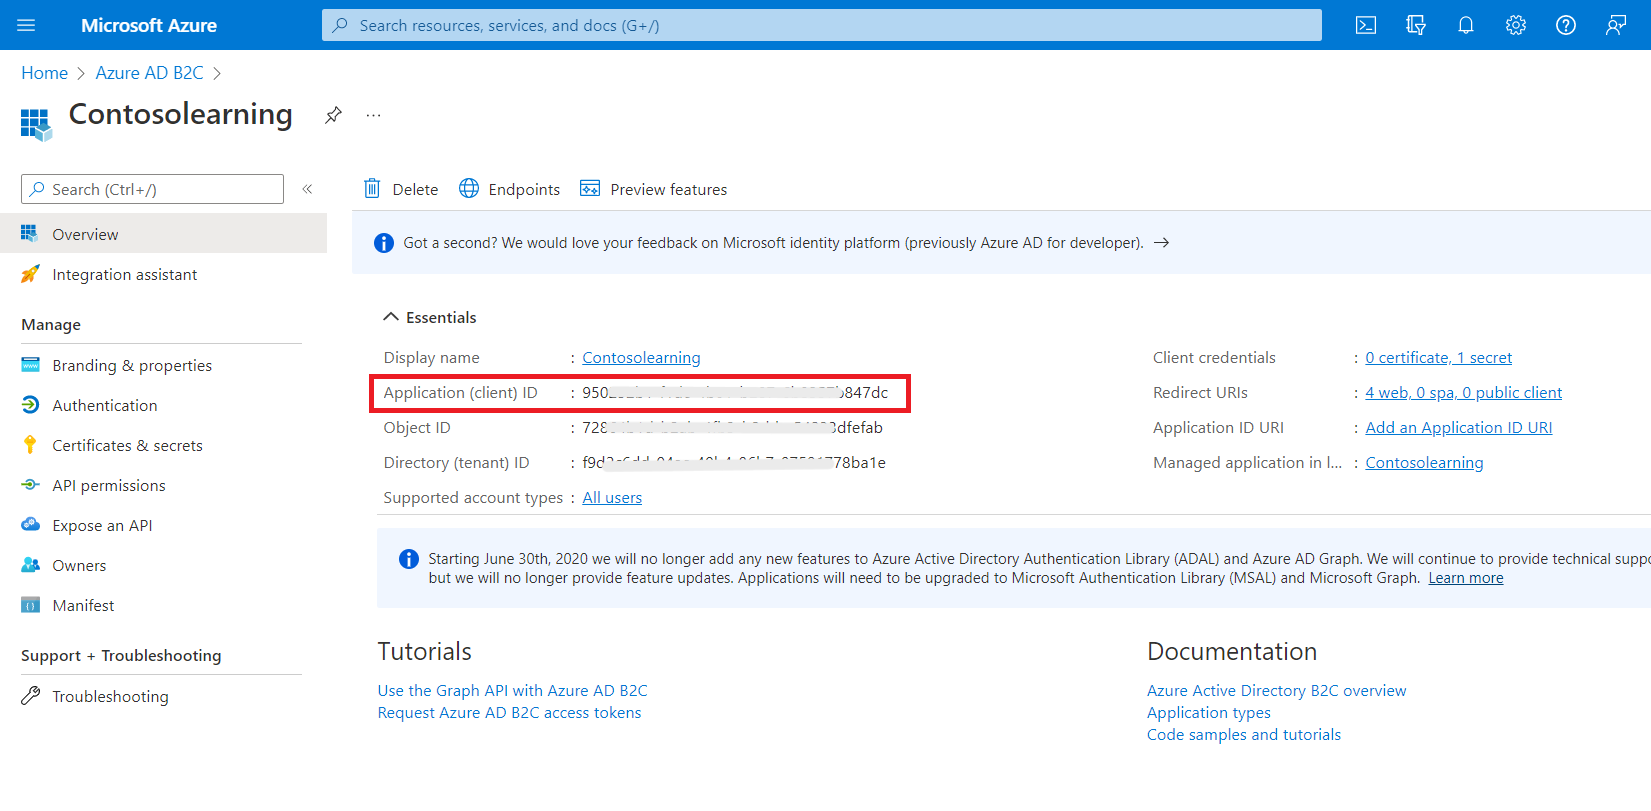Click the Authentication icon
The width and height of the screenshot is (1651, 811).
coord(30,405)
